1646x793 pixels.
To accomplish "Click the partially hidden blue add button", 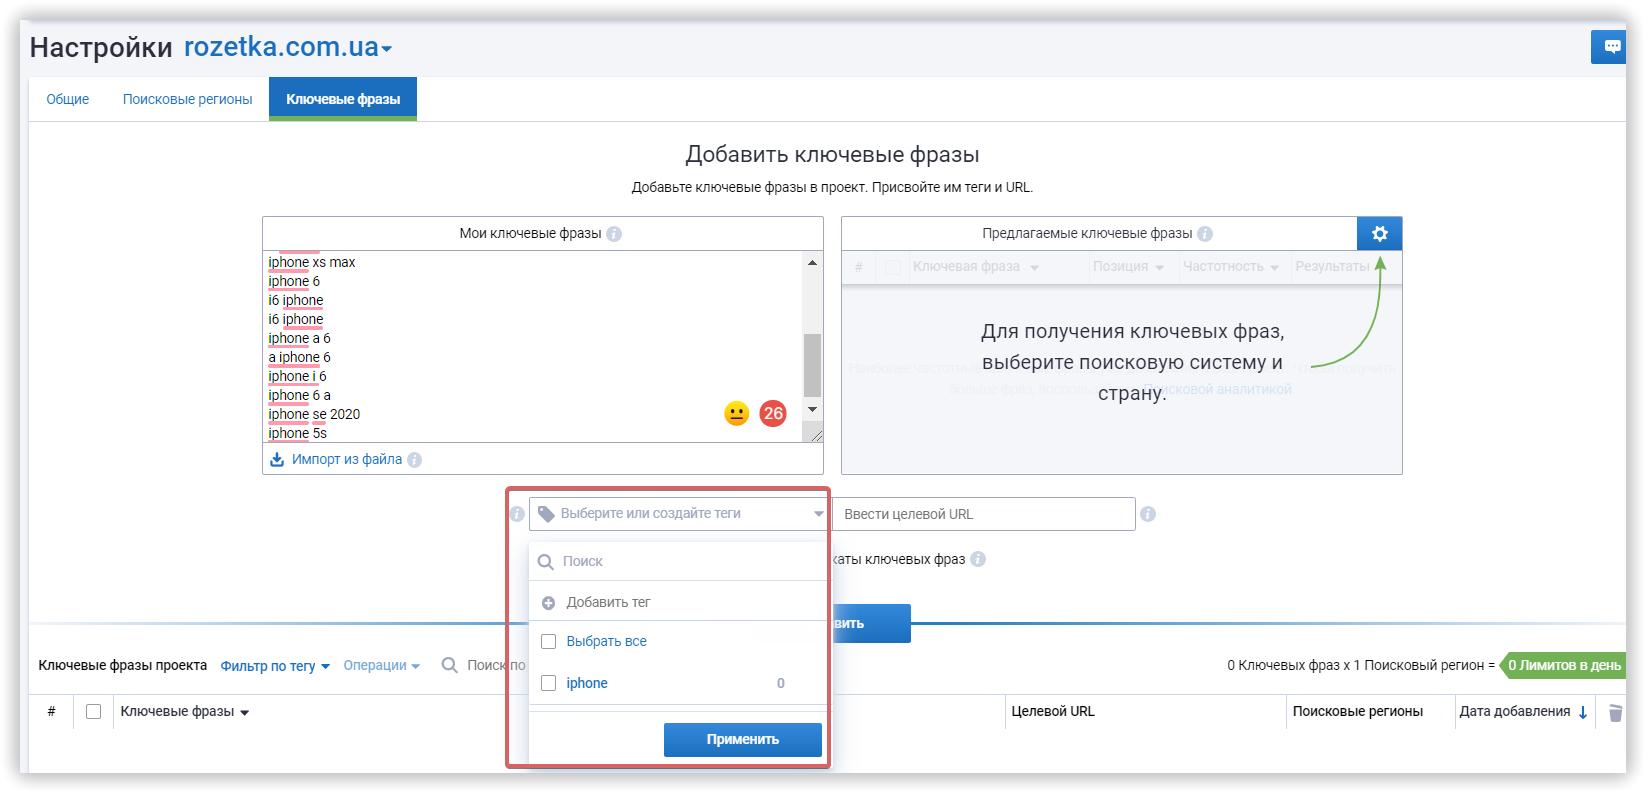I will 871,623.
